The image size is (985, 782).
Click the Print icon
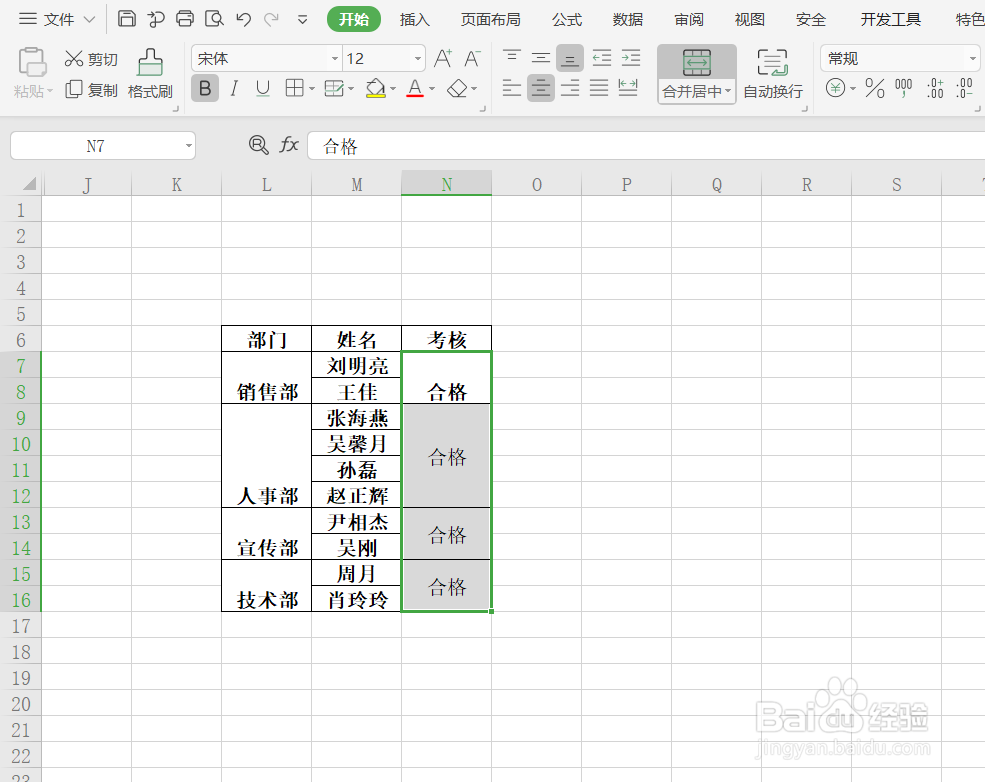185,19
